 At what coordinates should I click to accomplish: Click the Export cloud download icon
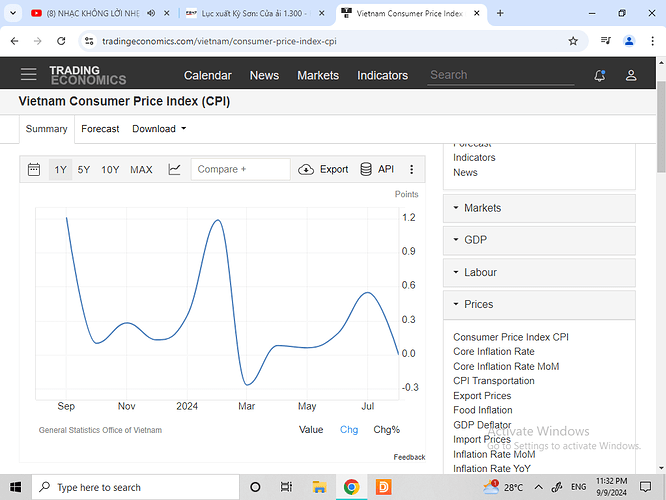(306, 169)
